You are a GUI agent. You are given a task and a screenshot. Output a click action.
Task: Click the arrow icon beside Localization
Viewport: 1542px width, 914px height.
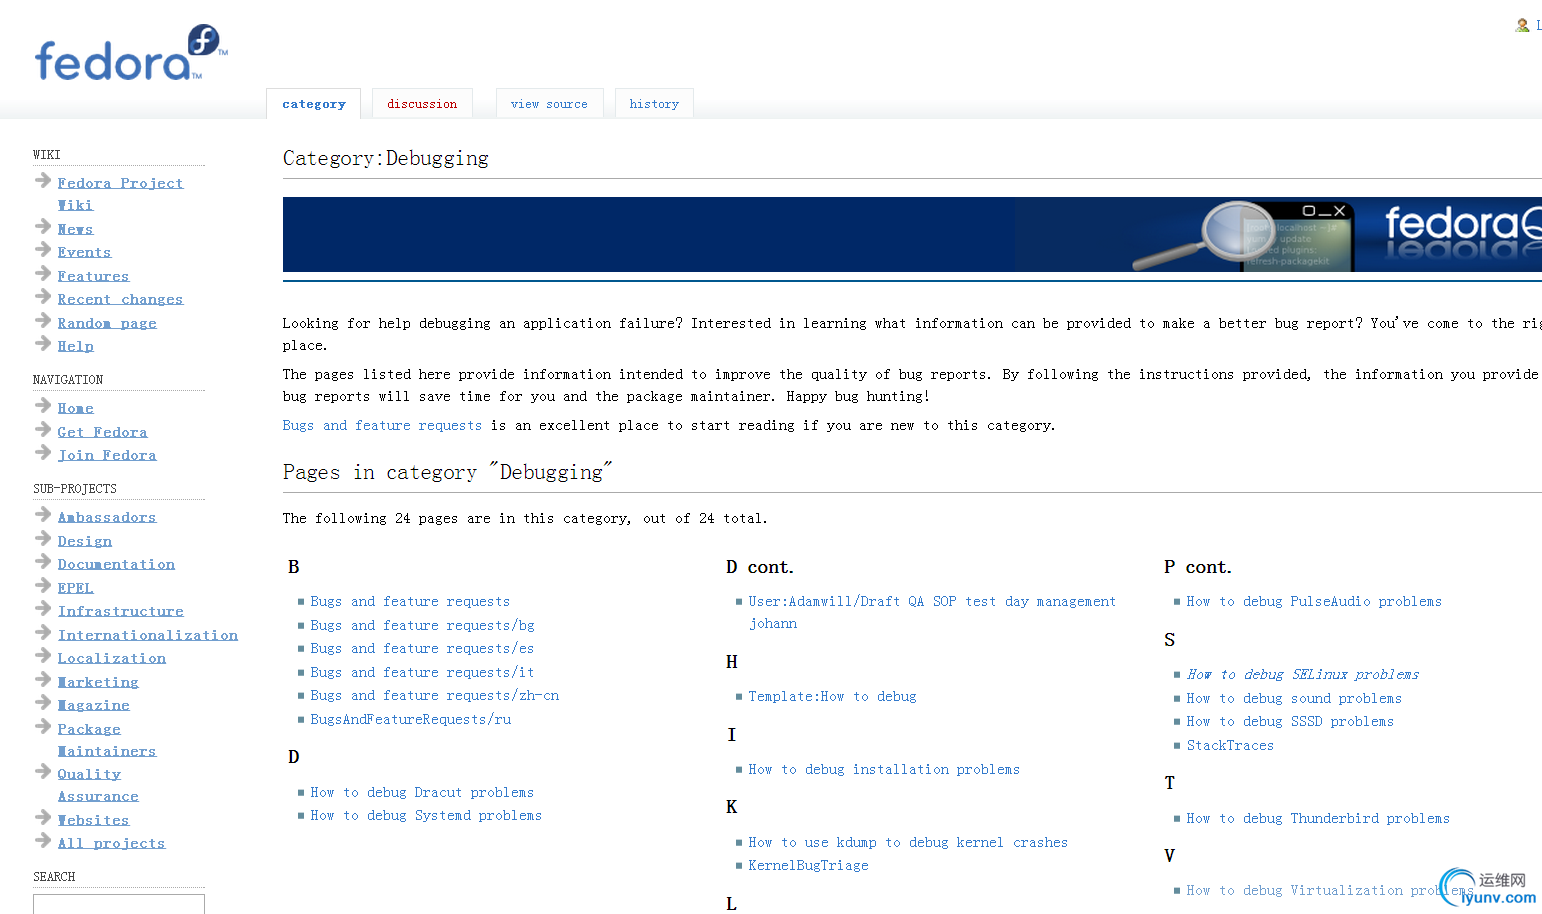(x=43, y=655)
